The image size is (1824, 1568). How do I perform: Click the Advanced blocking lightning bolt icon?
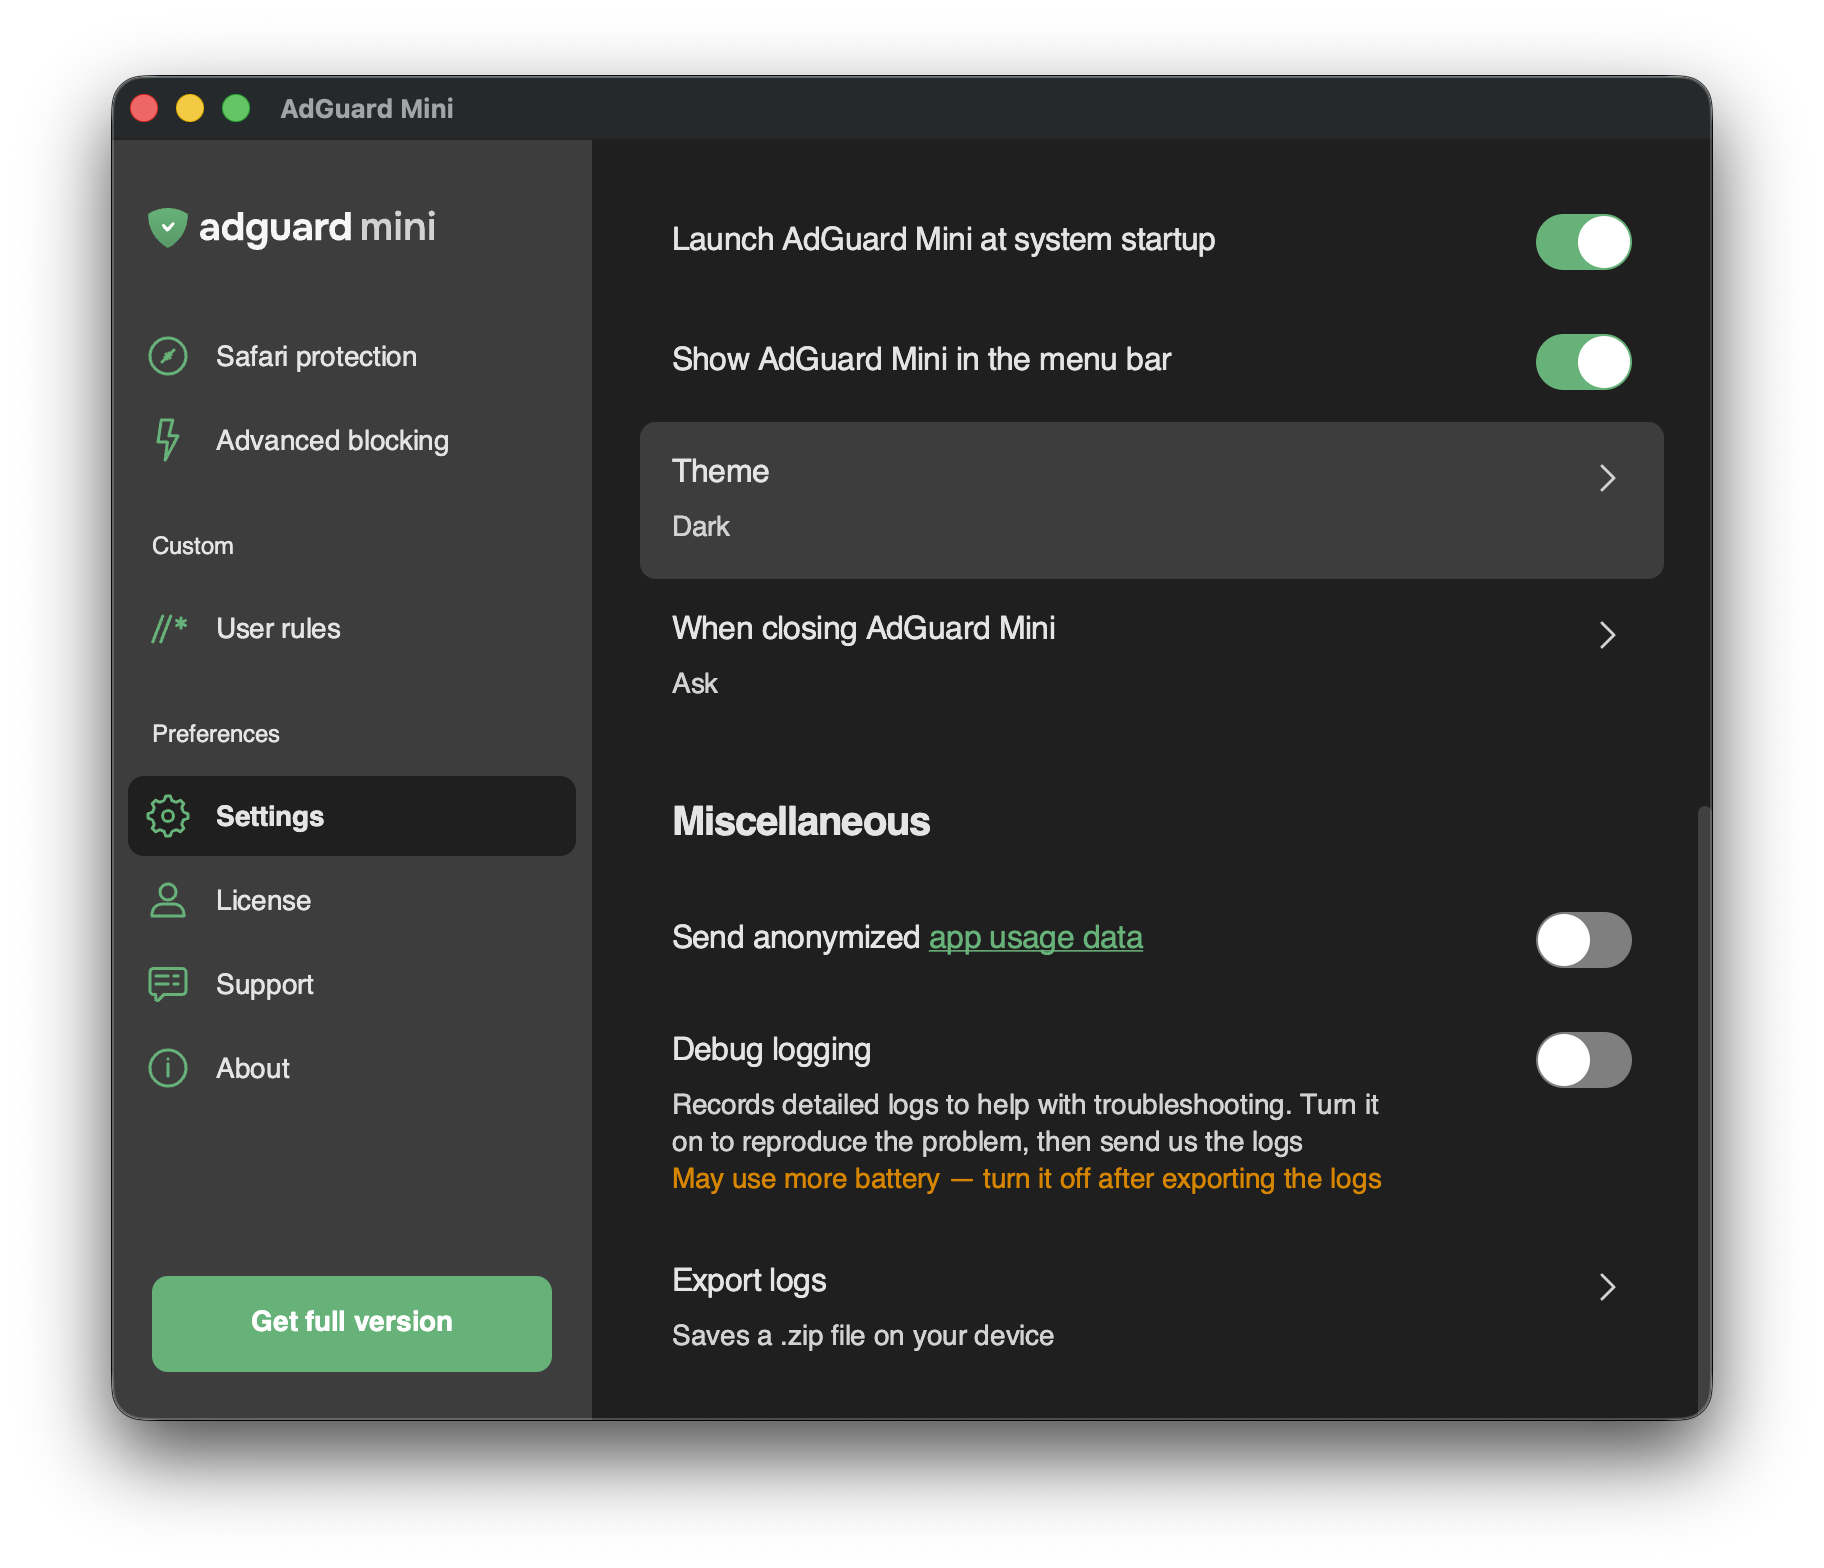tap(168, 440)
